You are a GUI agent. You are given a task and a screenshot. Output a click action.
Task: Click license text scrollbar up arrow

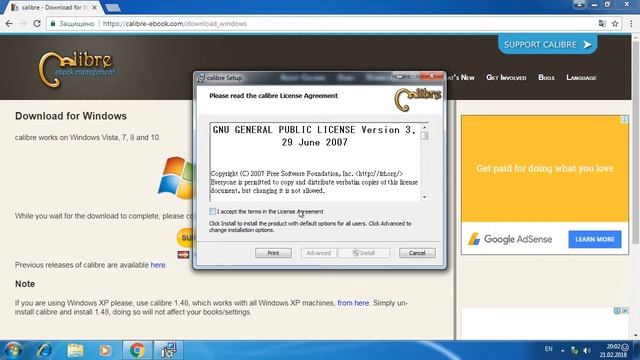pos(424,127)
